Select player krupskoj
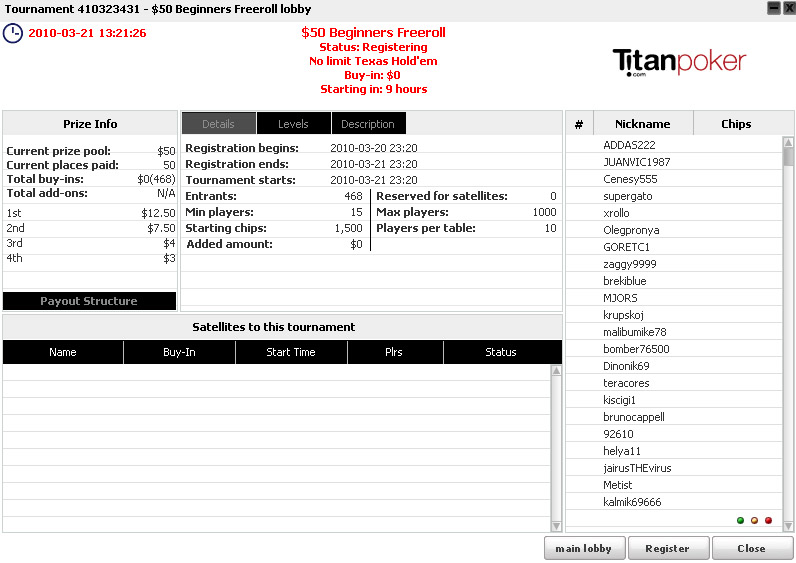 (x=674, y=315)
